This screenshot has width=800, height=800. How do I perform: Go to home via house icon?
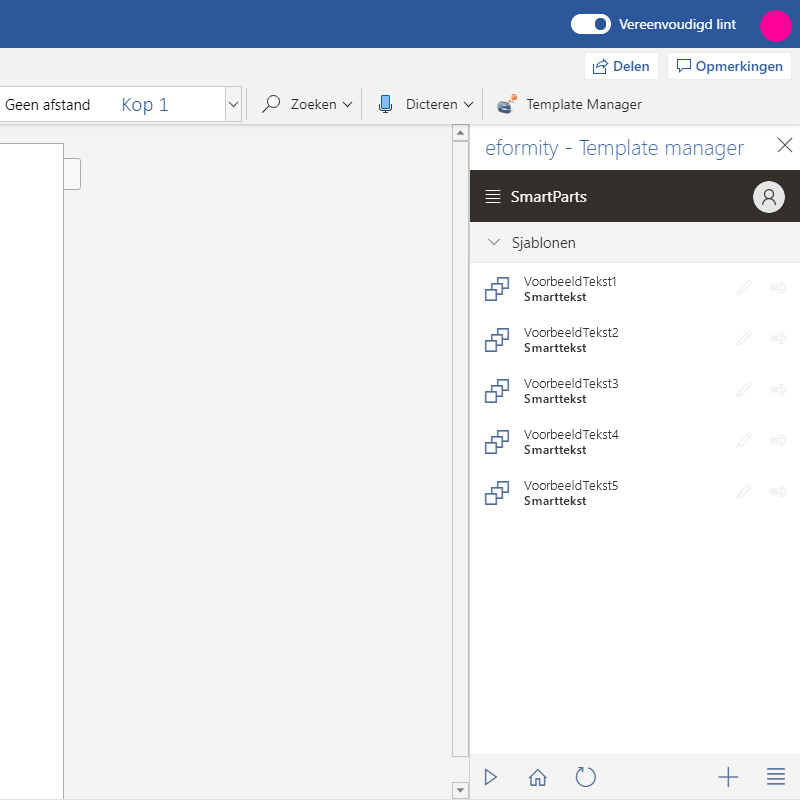[538, 777]
